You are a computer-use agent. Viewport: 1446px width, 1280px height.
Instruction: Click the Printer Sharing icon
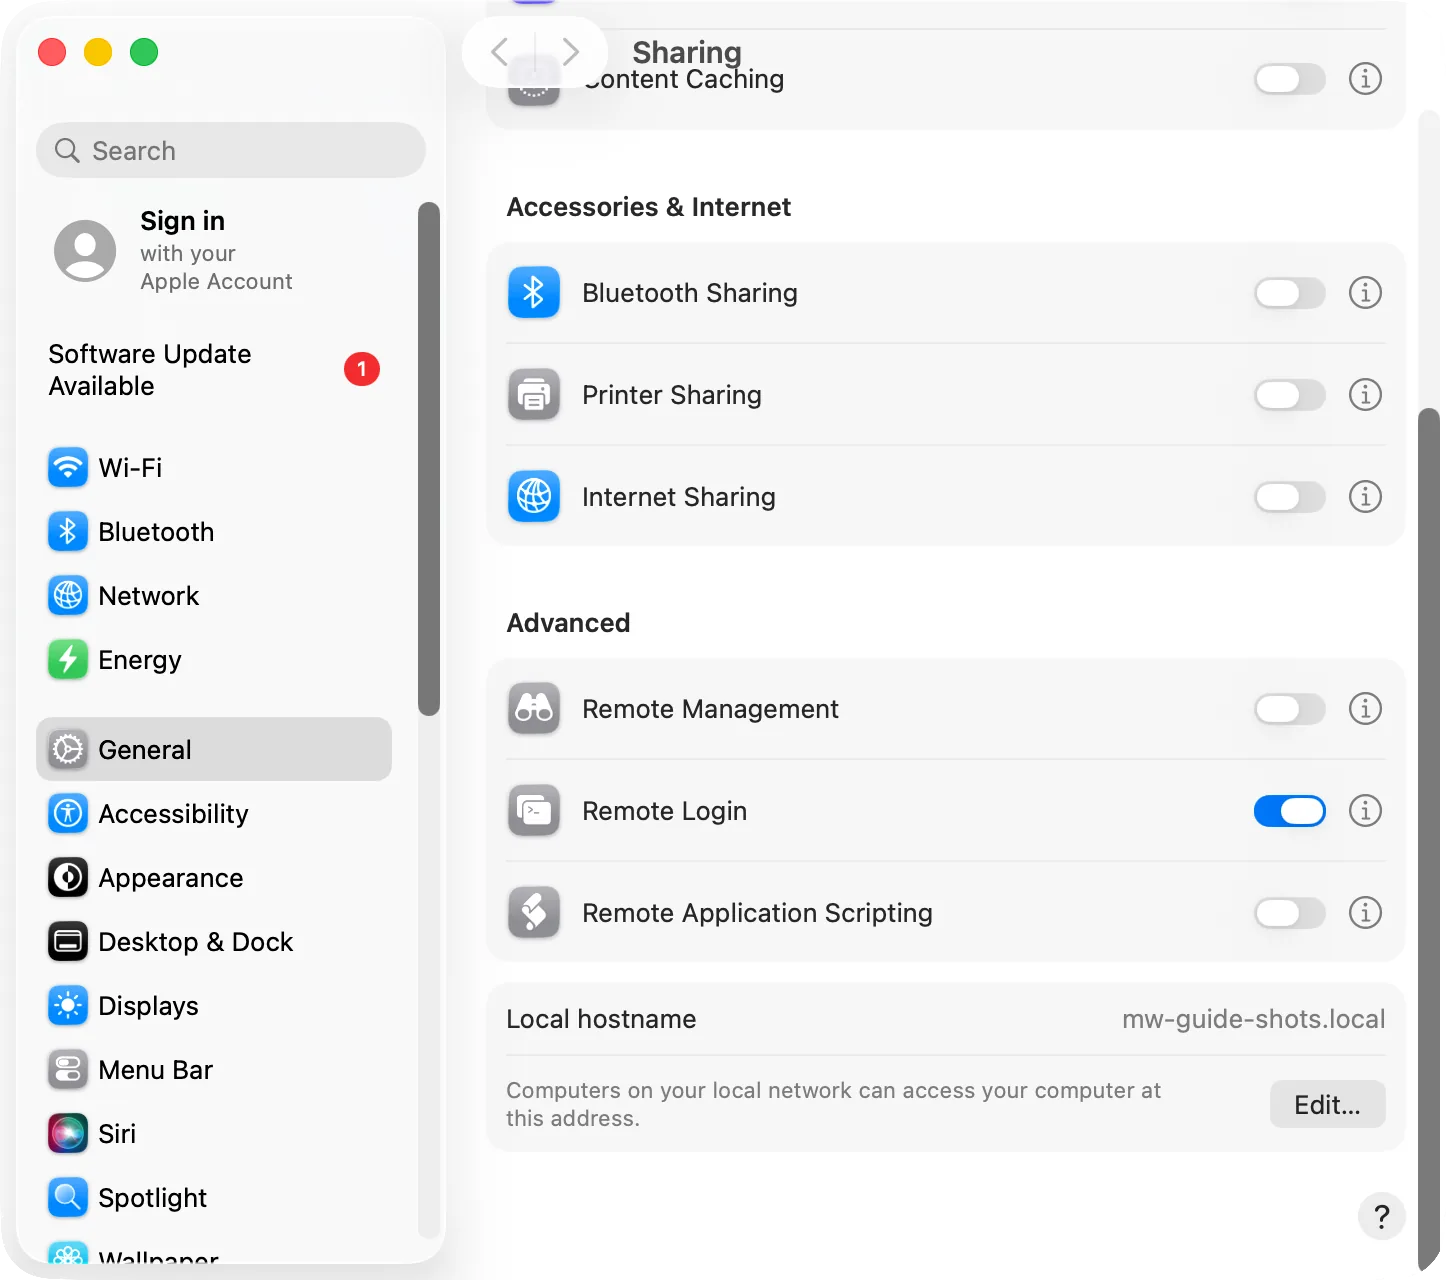coord(534,395)
